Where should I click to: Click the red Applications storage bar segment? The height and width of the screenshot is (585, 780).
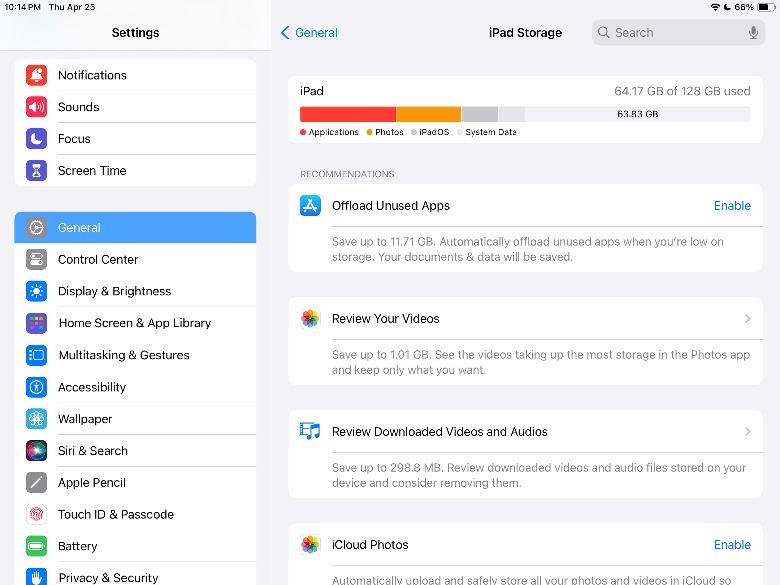coord(347,114)
